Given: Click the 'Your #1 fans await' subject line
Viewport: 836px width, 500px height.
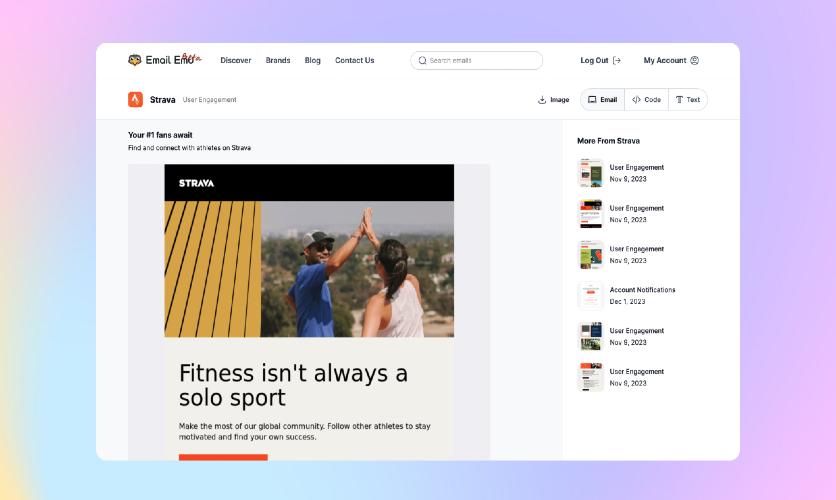Looking at the screenshot, I should tap(160, 135).
